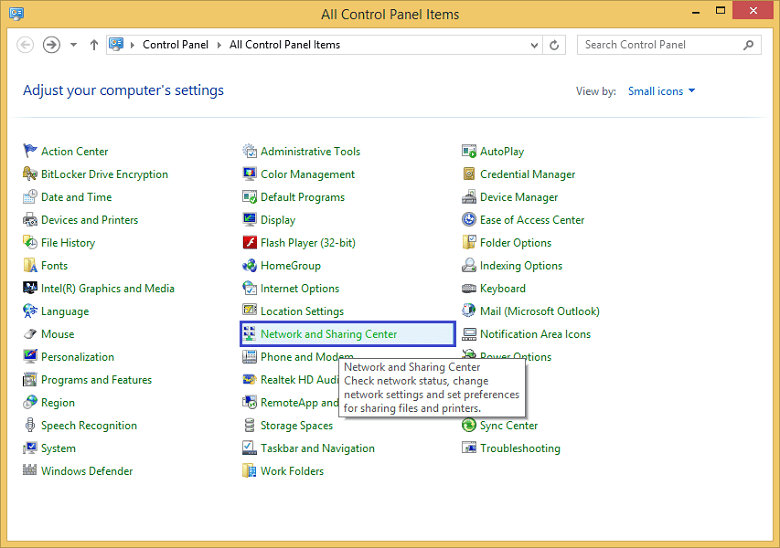Image resolution: width=780 pixels, height=548 pixels.
Task: Click the Personalization icon
Action: (x=30, y=357)
